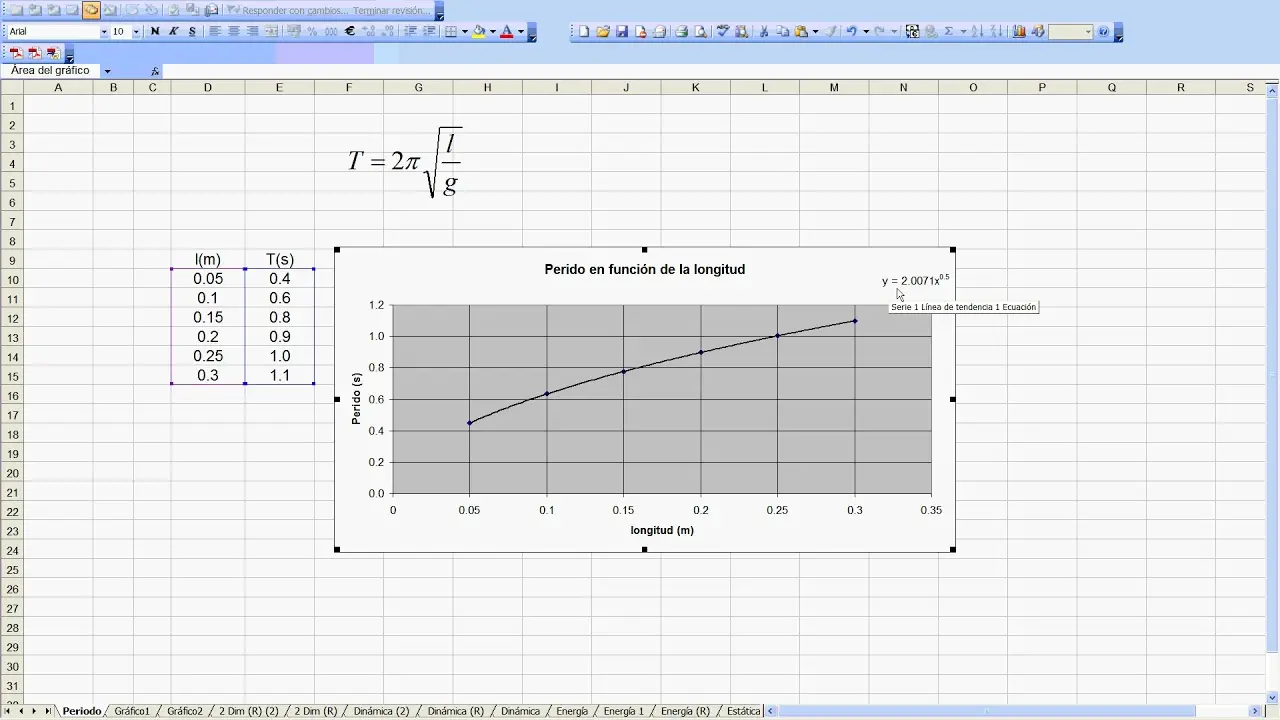Image resolution: width=1280 pixels, height=720 pixels.
Task: Select column header G
Action: point(418,88)
